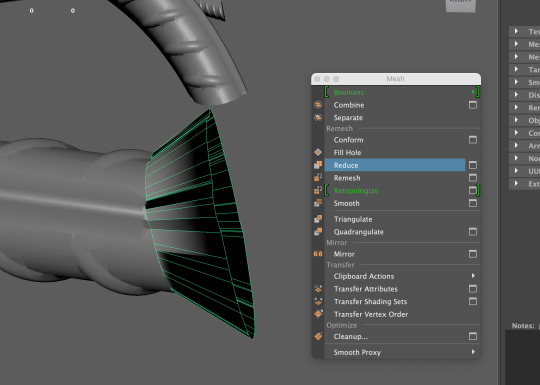The height and width of the screenshot is (385, 540).
Task: Open Transfer Shading Sets options box
Action: (473, 301)
